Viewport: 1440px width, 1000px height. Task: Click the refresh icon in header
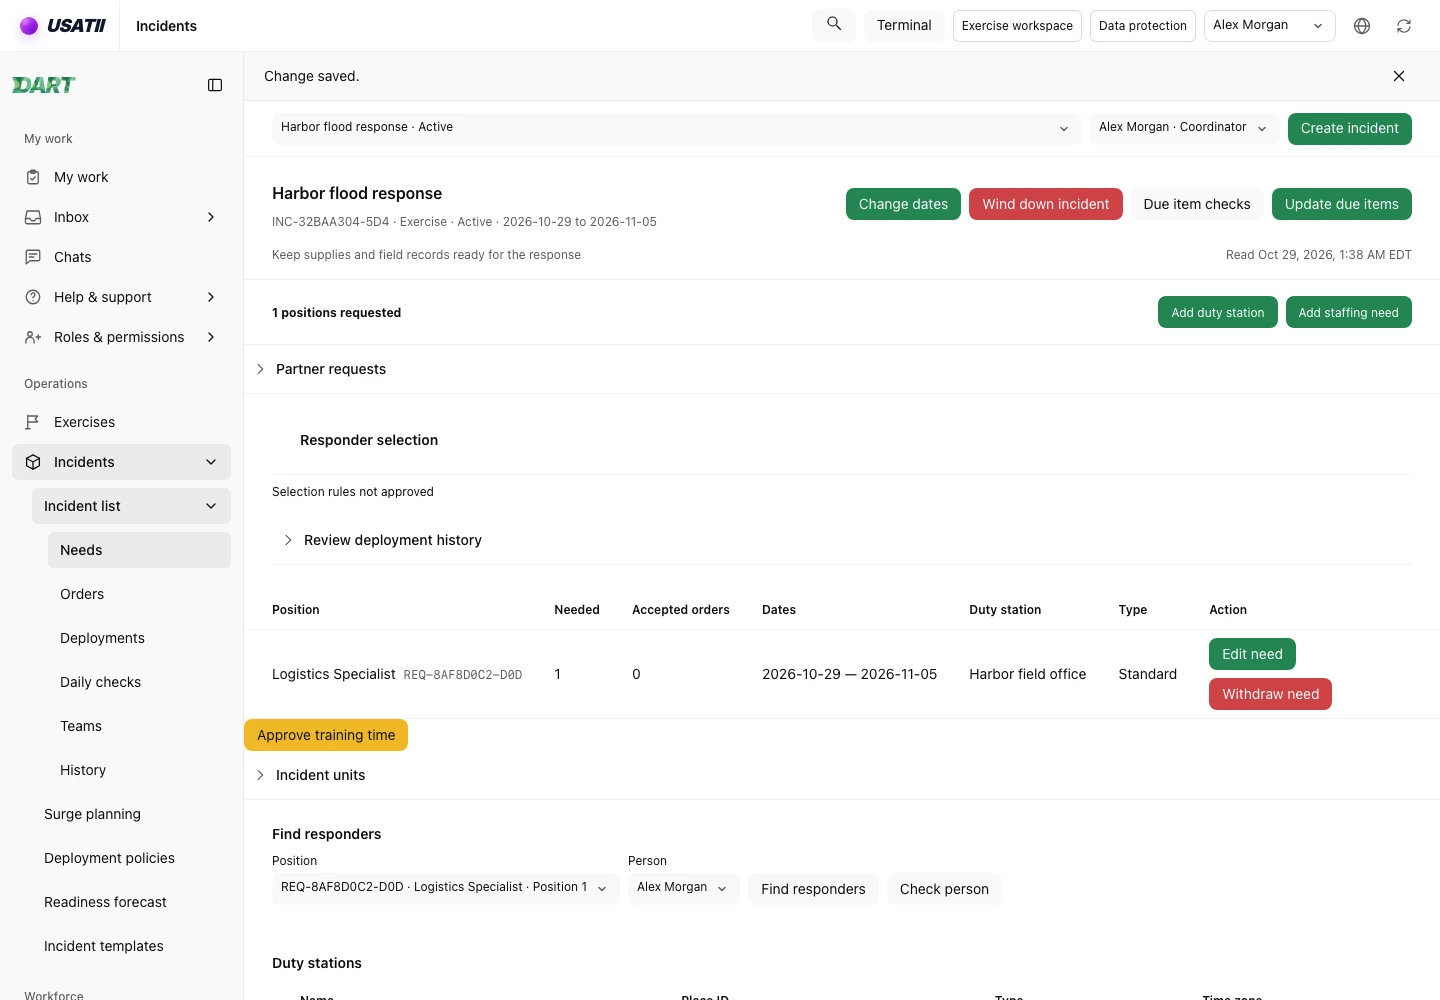1404,26
